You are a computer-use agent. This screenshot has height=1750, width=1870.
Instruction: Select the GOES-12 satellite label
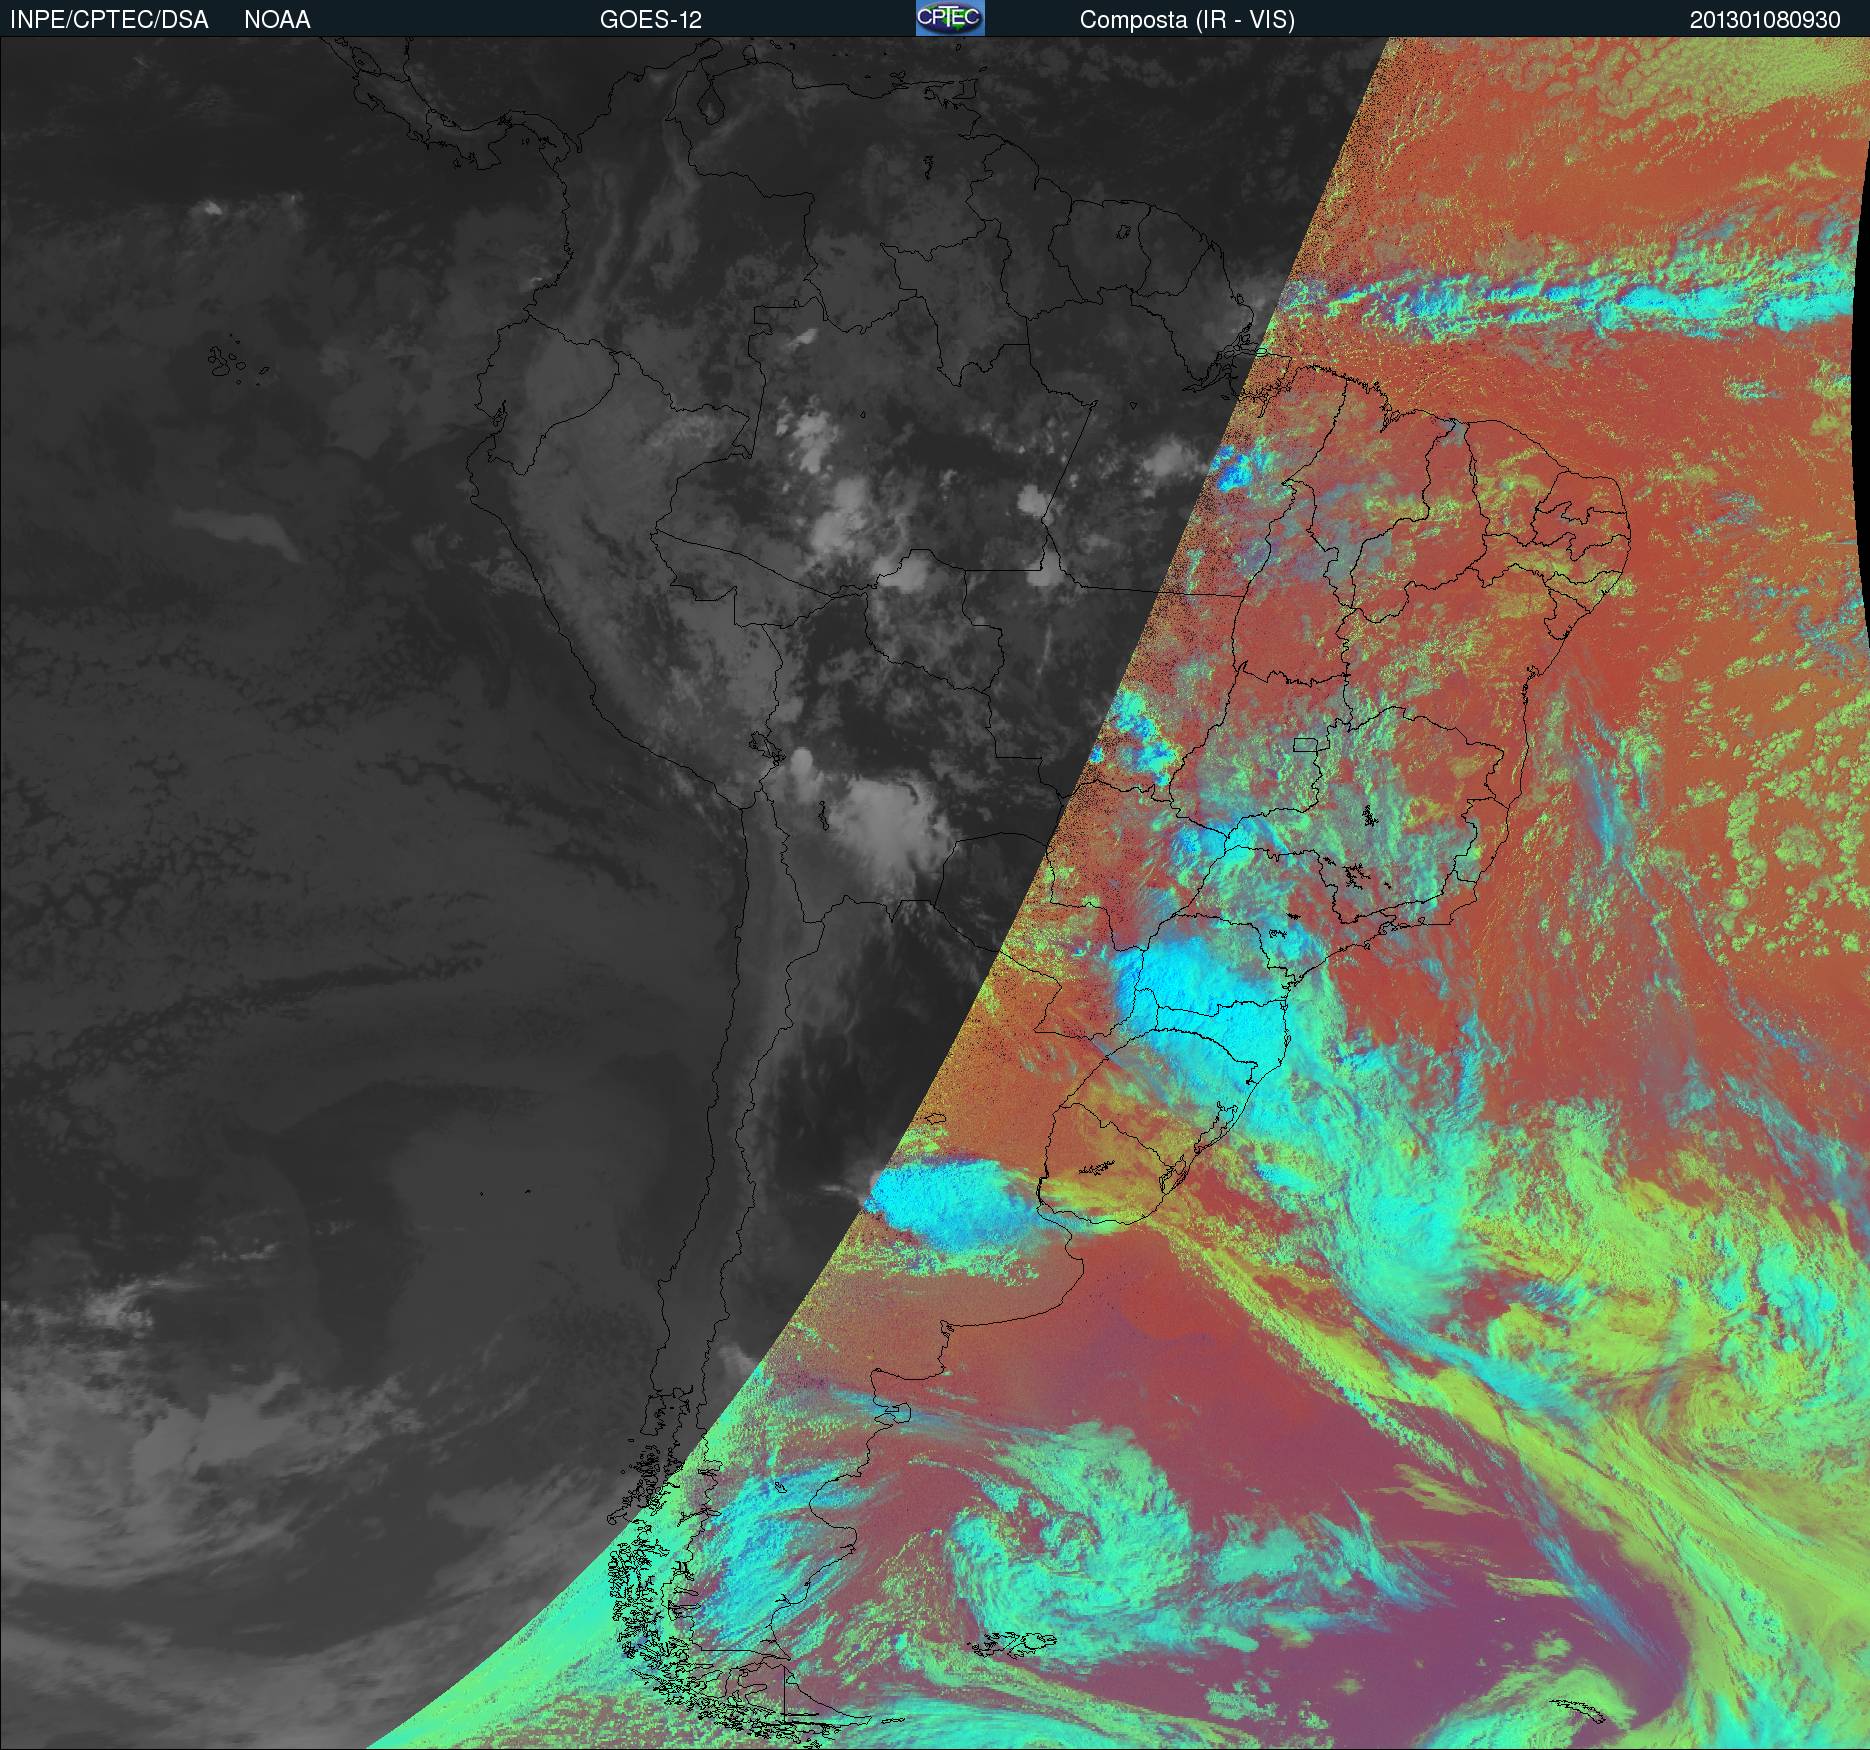[650, 20]
